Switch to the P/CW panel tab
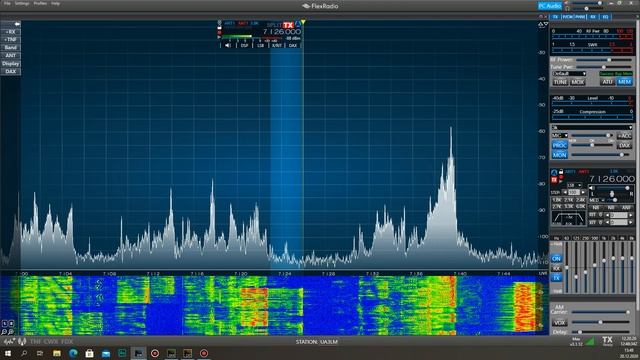This screenshot has width=640, height=360. pos(568,17)
